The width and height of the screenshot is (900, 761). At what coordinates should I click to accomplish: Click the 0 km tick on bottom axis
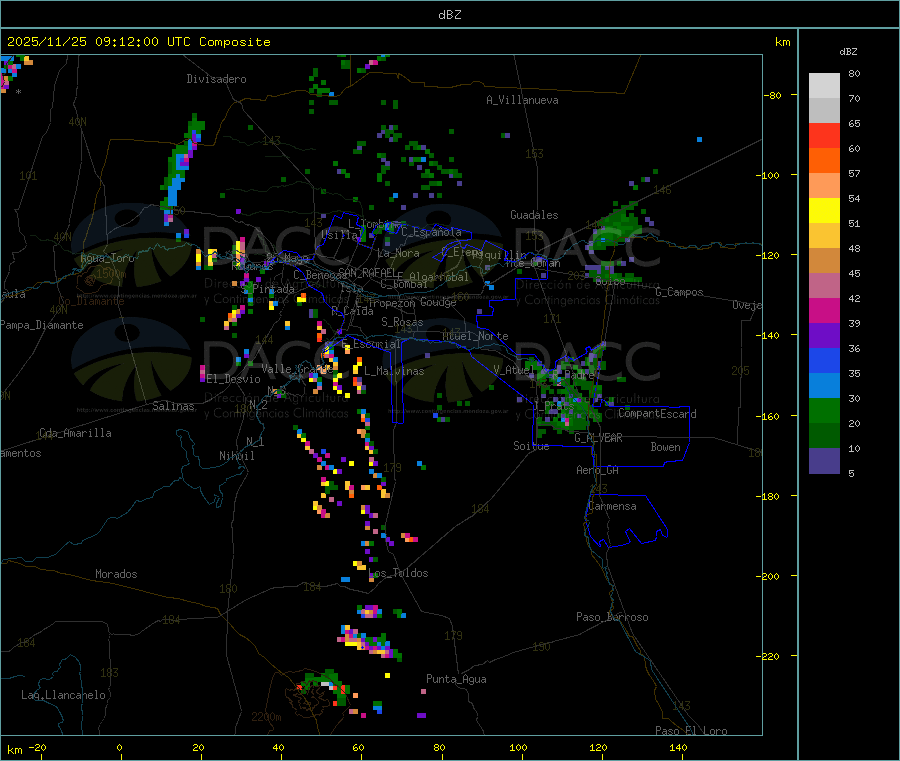119,747
